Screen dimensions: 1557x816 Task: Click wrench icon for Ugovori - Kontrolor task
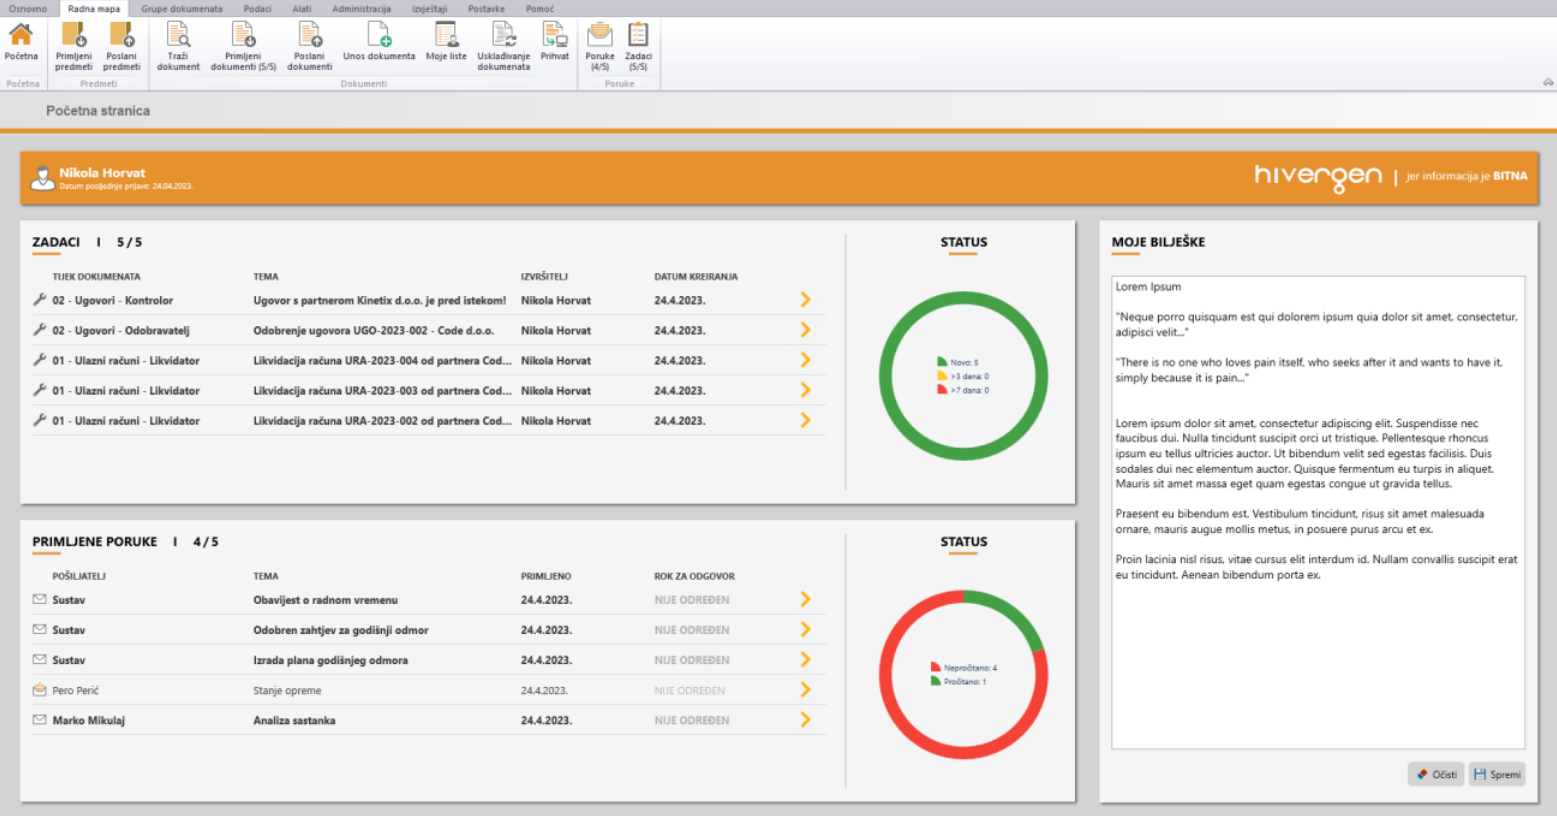[x=40, y=300]
